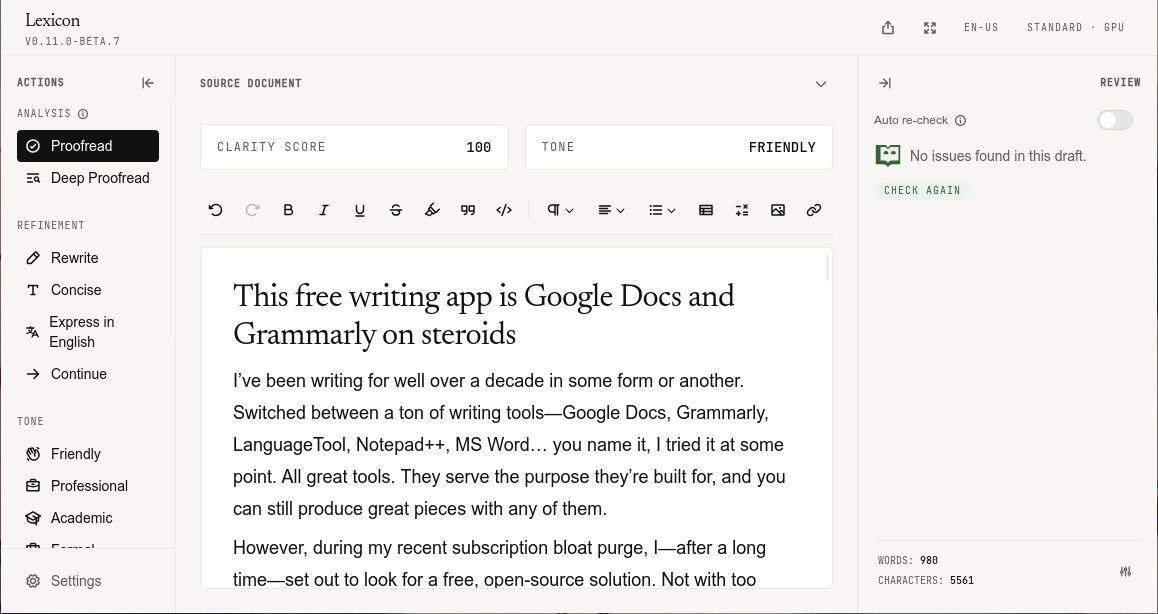Click into the document title heading
The image size is (1158, 614).
[x=484, y=315]
